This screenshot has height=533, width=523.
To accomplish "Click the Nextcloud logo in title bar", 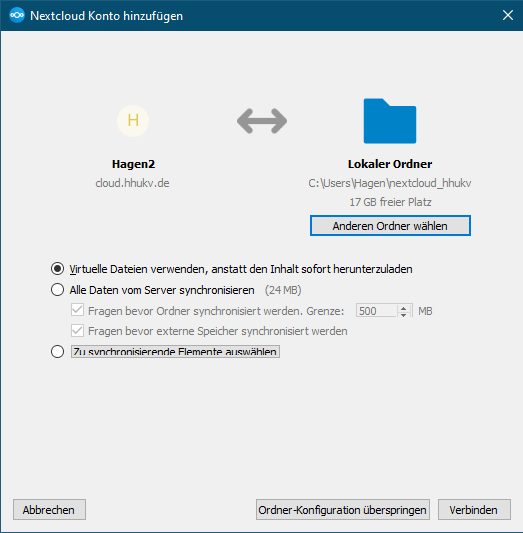I will click(17, 15).
